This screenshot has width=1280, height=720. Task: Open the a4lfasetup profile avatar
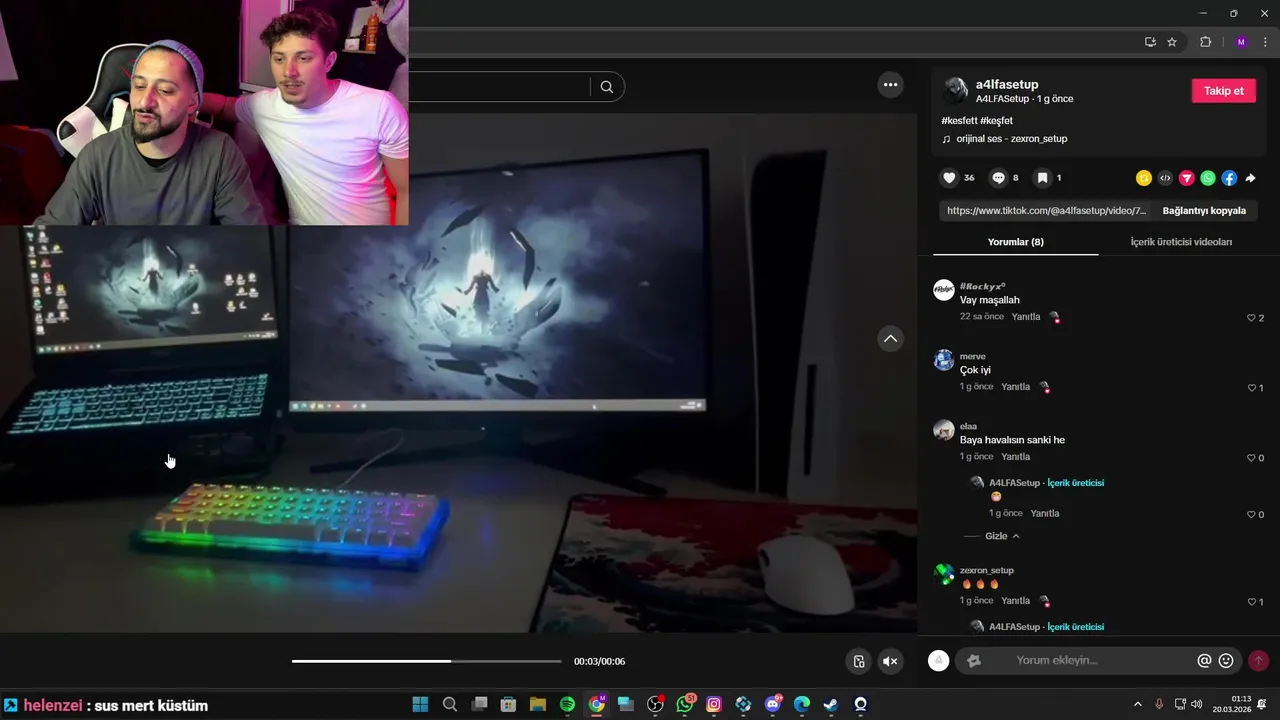tap(956, 91)
